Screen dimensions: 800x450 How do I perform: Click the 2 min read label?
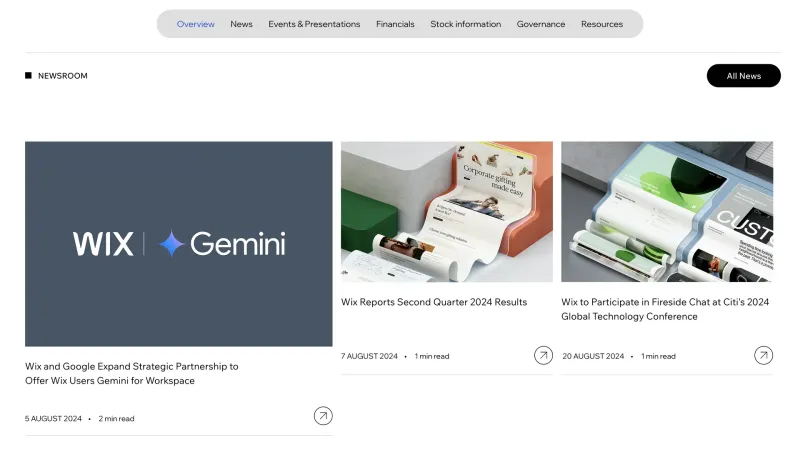pos(116,418)
